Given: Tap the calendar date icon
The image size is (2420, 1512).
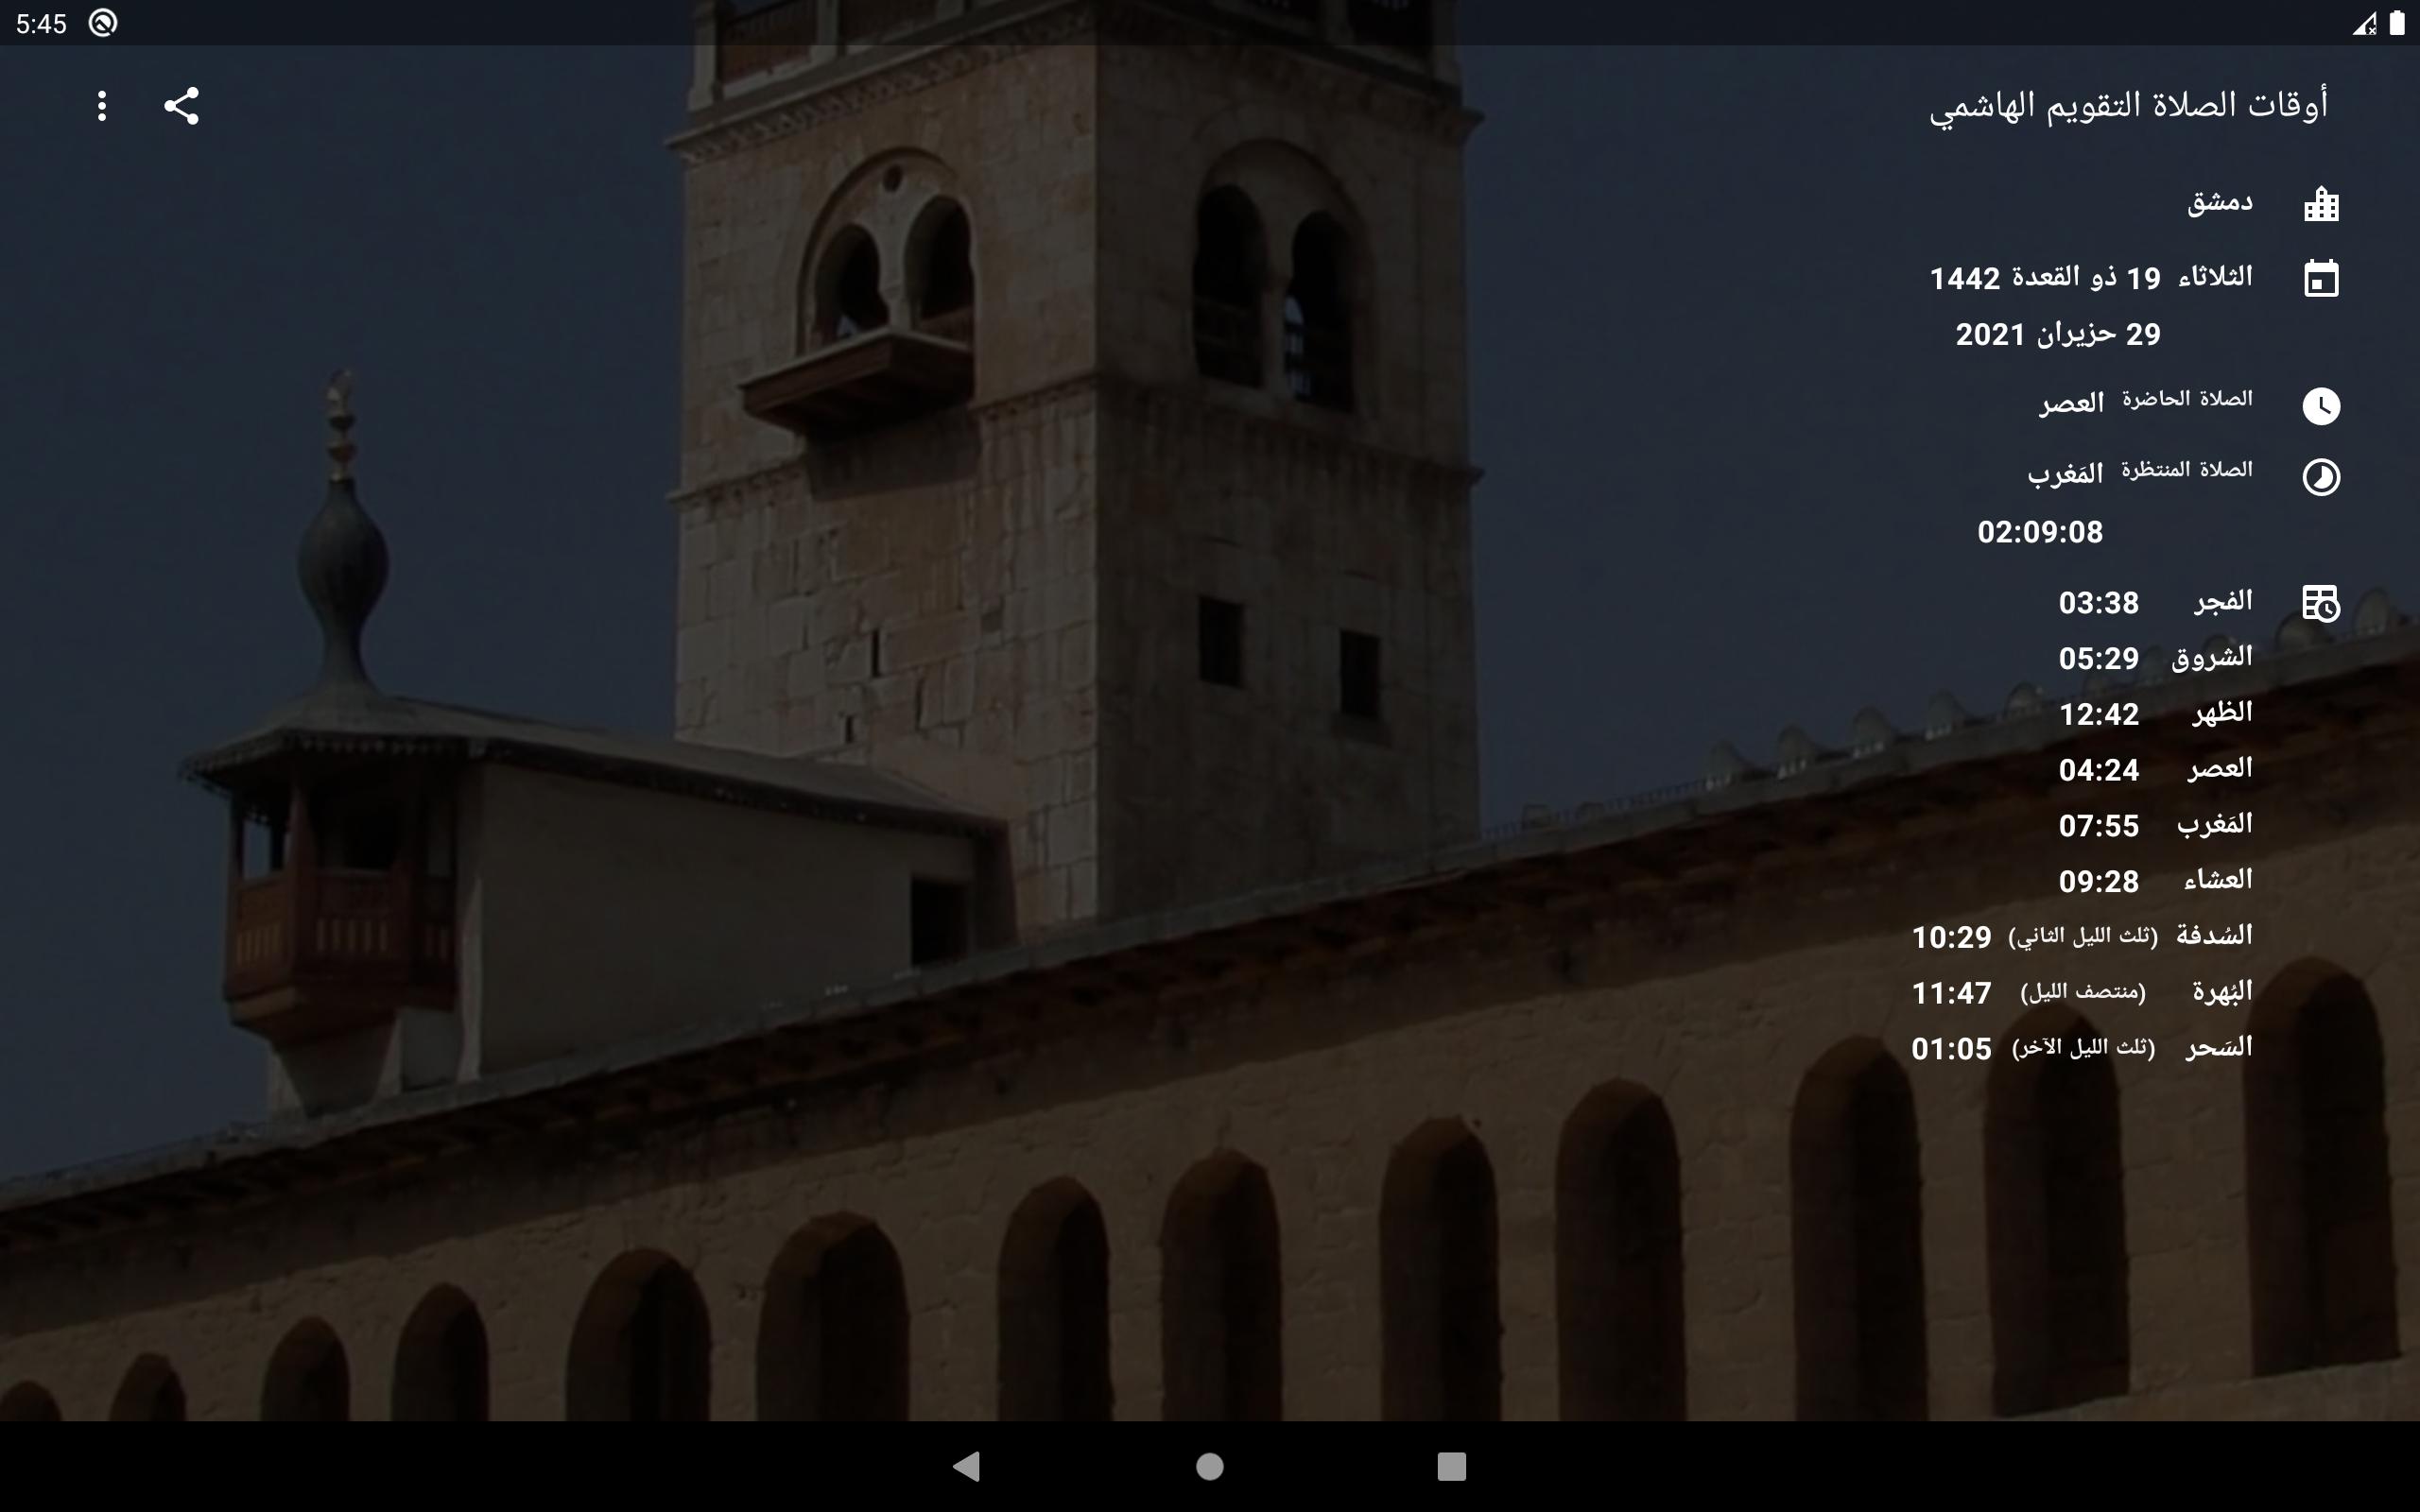Looking at the screenshot, I should pyautogui.click(x=2321, y=278).
